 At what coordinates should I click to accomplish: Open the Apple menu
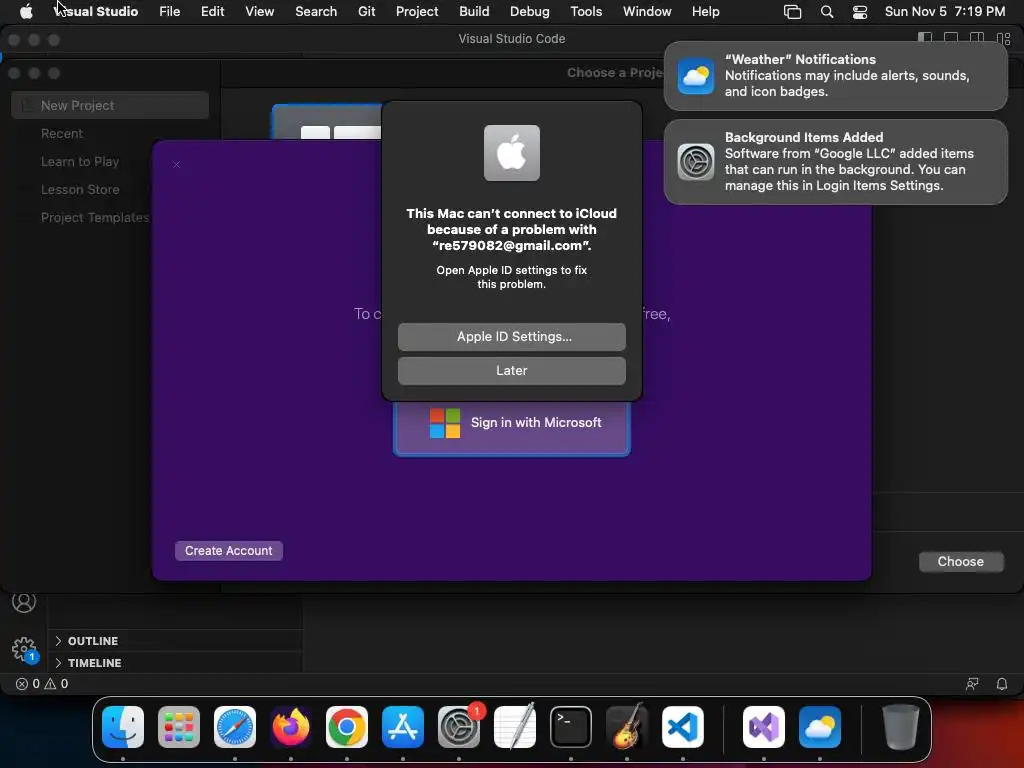coord(26,12)
